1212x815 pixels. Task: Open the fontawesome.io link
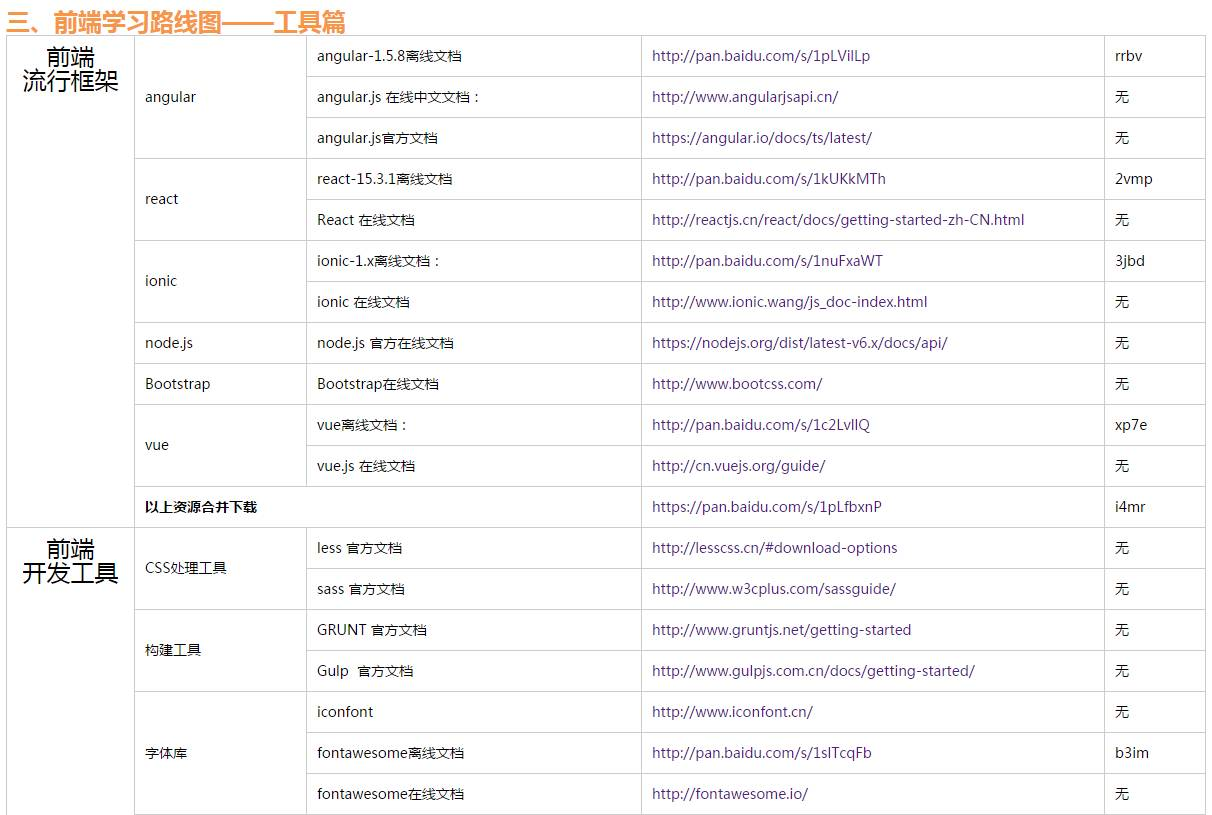point(730,794)
